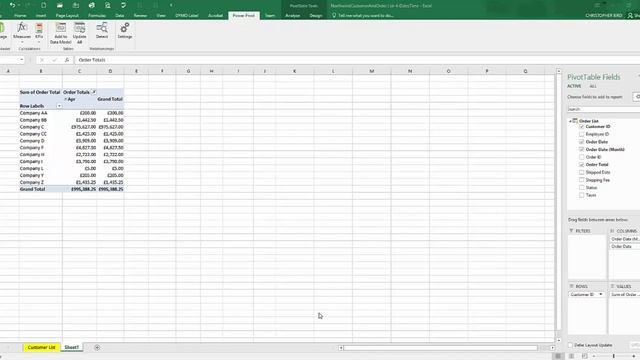Show ALL tables in PivotTable Fields
This screenshot has height=360, width=640.
pos(593,86)
